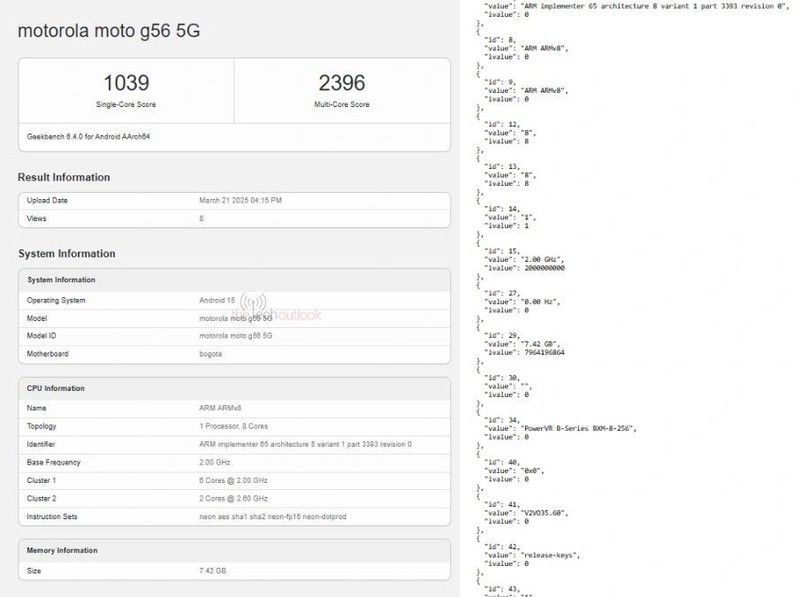
Task: Select the 6 Cores @ 2.00 GHz value
Action: (234, 480)
